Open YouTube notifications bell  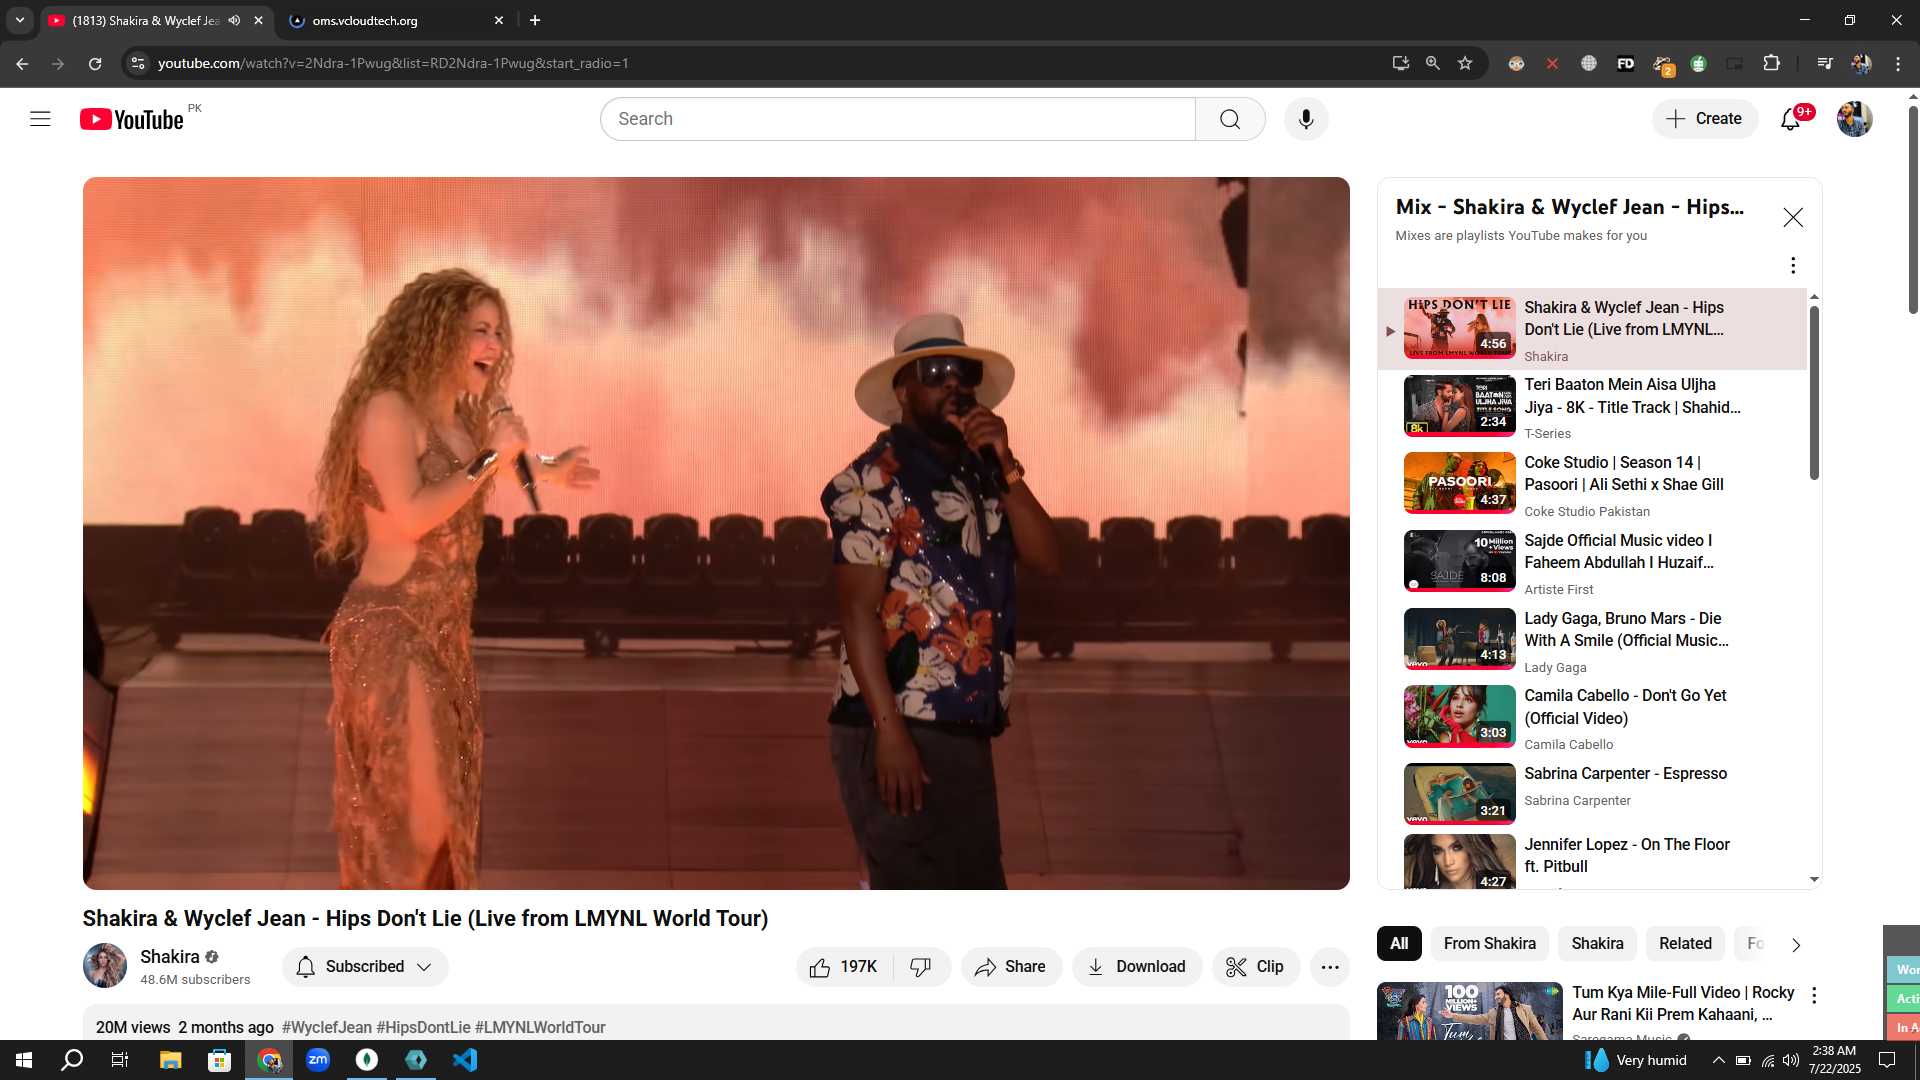coord(1791,119)
